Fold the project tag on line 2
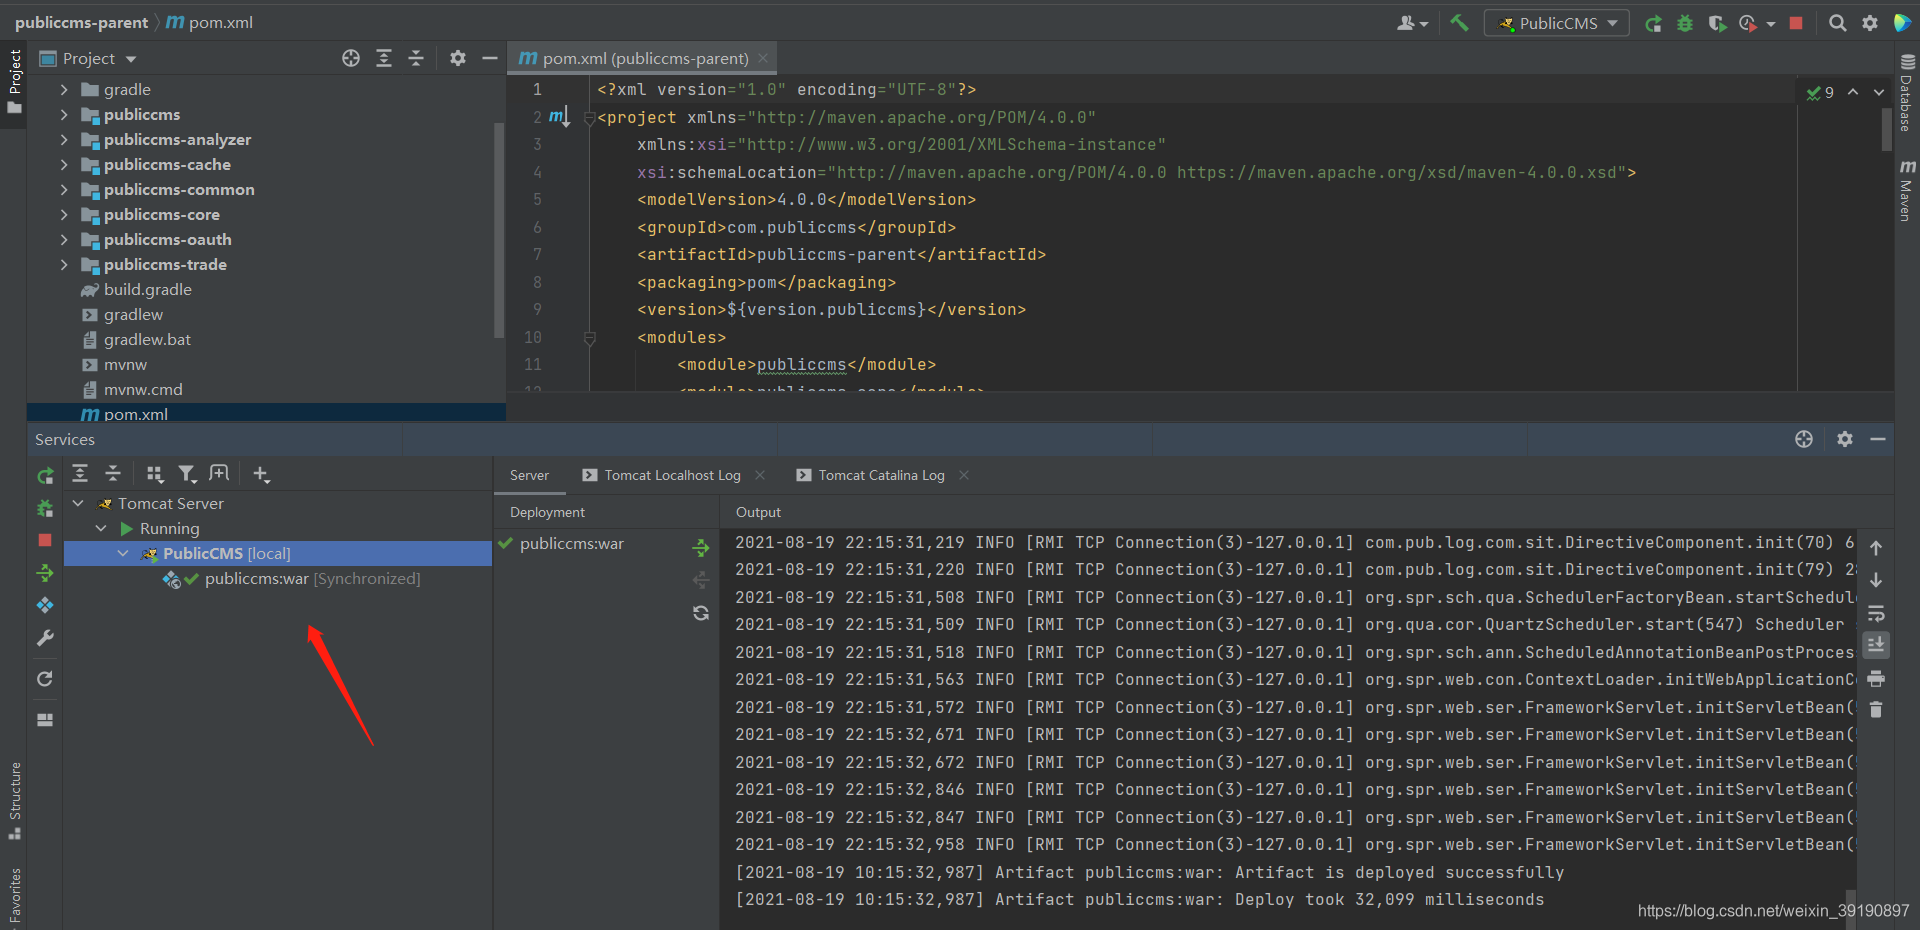Image resolution: width=1920 pixels, height=930 pixels. click(589, 118)
